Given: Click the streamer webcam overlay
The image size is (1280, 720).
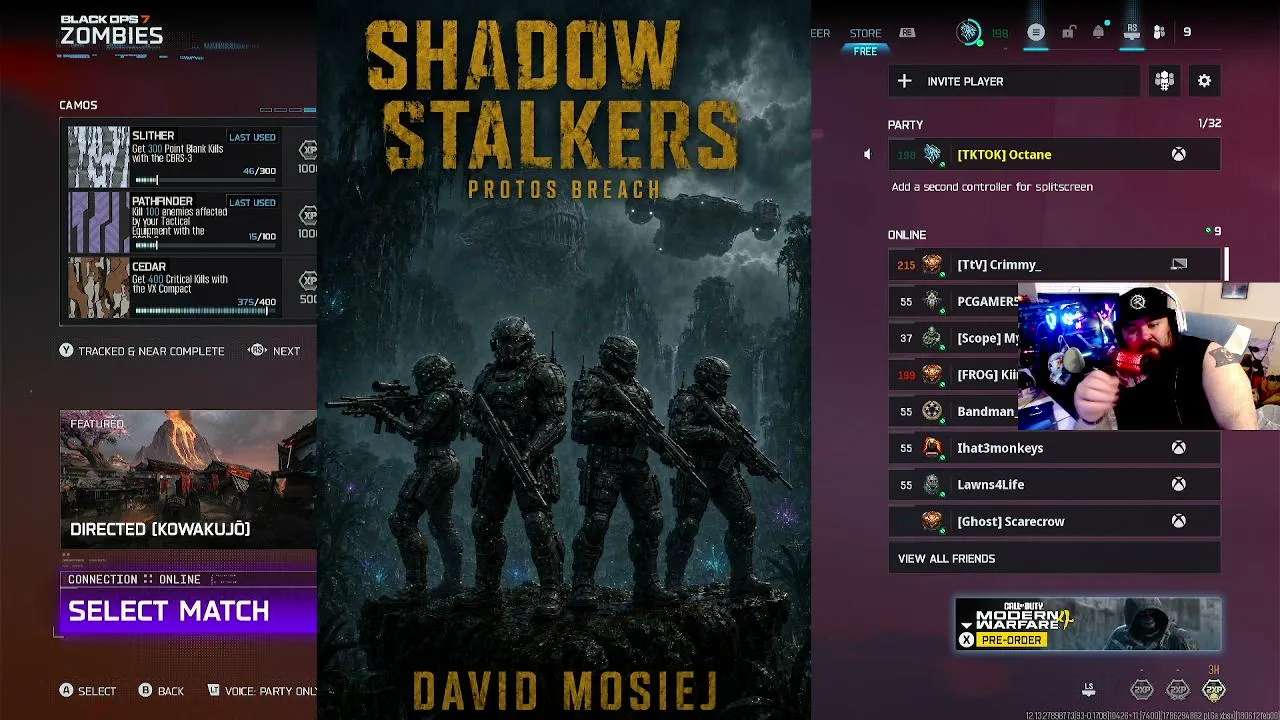Looking at the screenshot, I should tap(1149, 356).
